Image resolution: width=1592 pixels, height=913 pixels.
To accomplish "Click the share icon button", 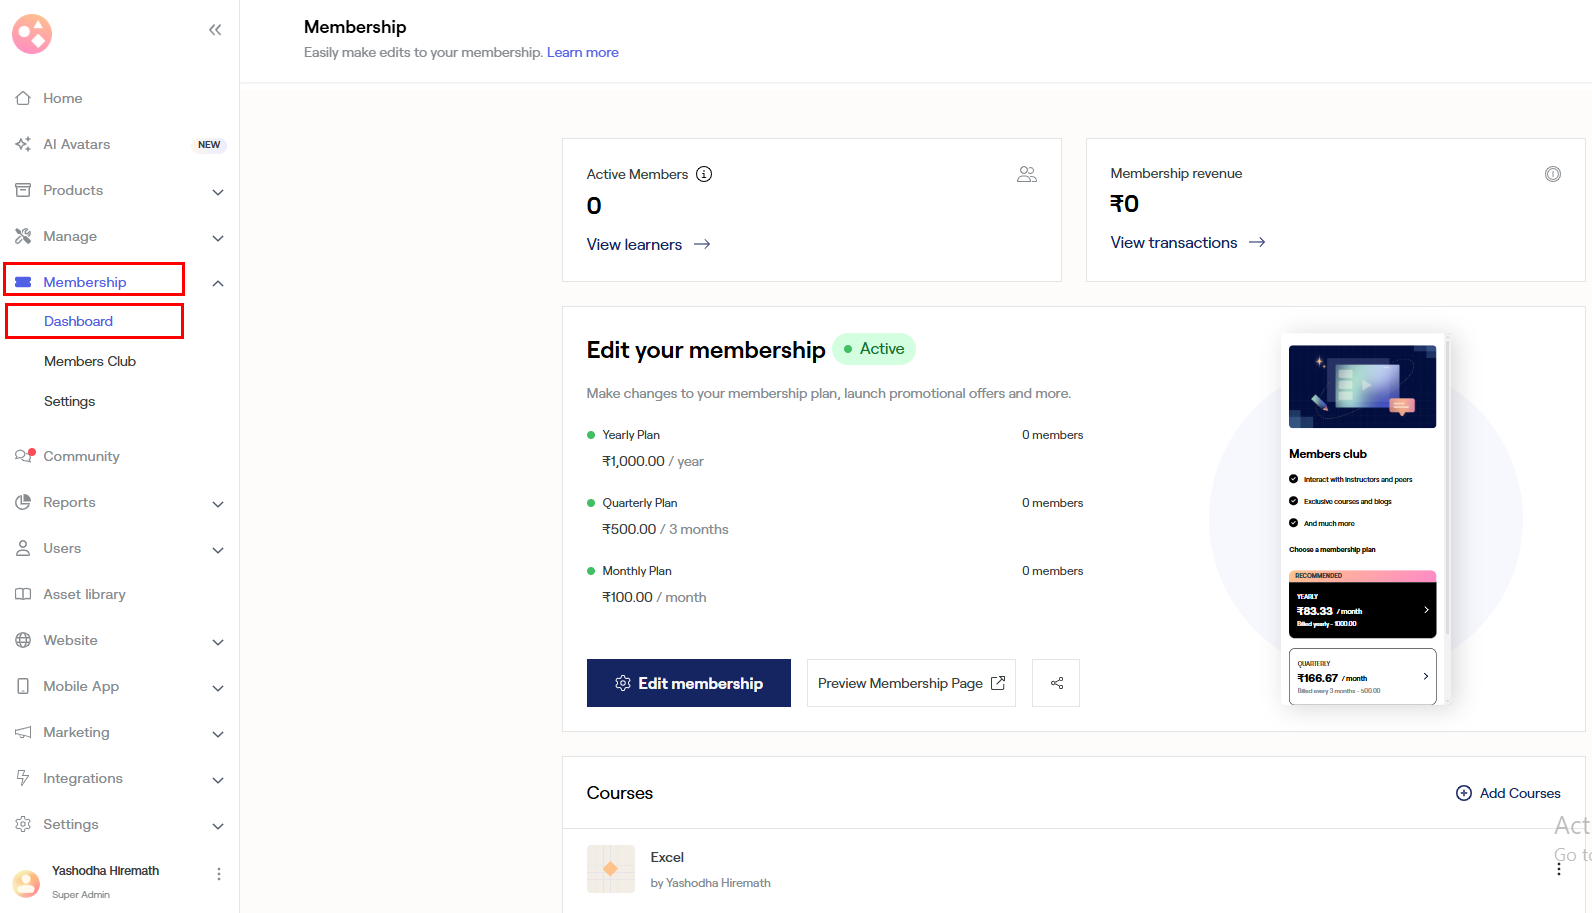I will tap(1056, 683).
